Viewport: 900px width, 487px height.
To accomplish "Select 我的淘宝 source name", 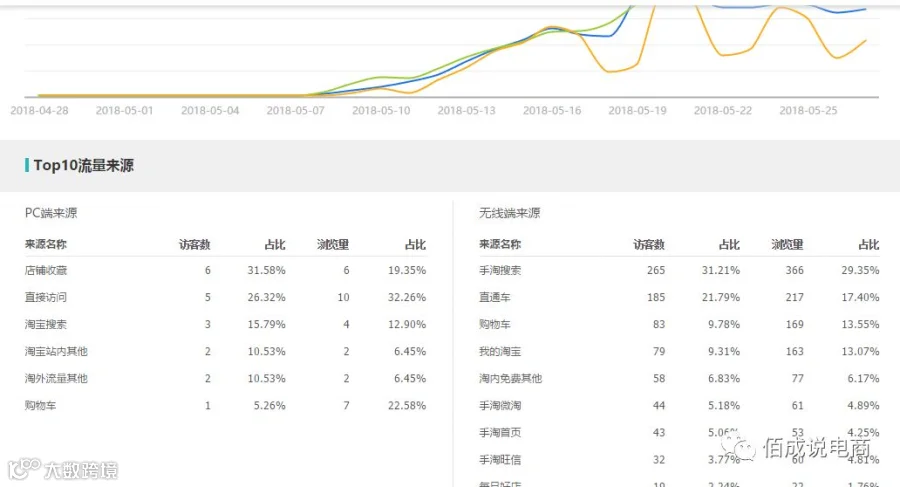I will click(x=500, y=351).
